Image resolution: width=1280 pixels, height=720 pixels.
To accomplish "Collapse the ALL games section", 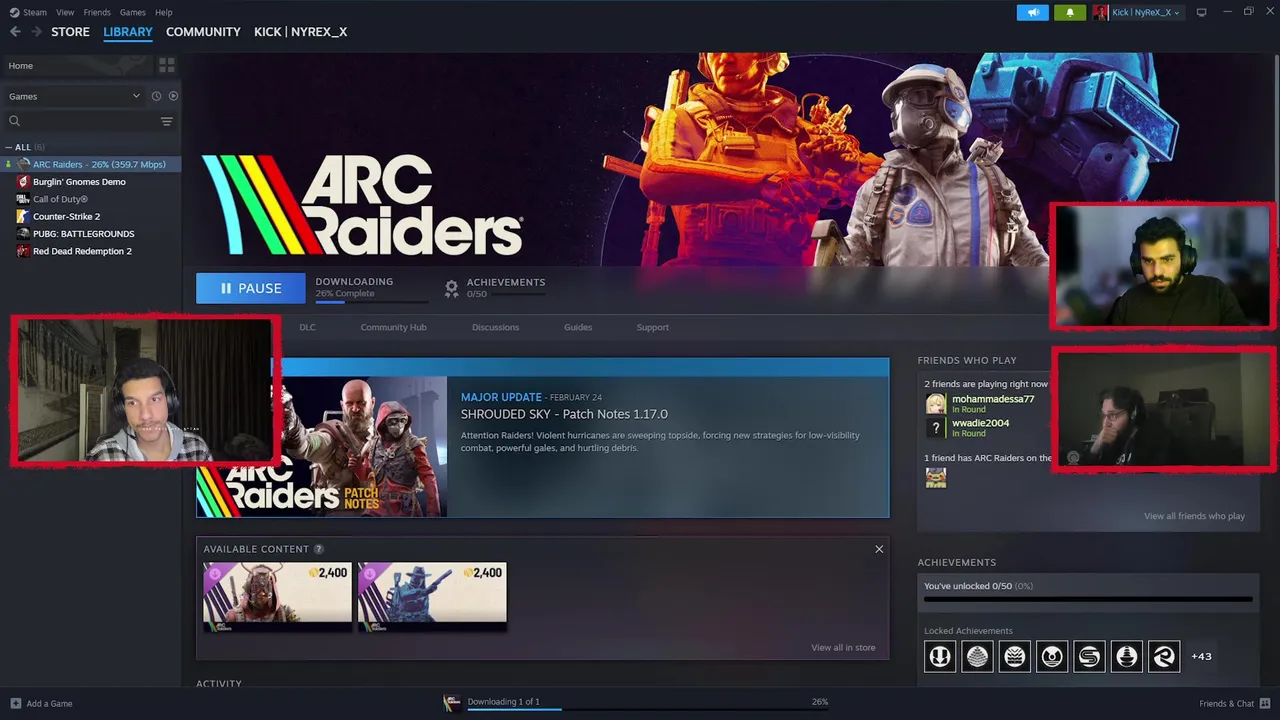I will pyautogui.click(x=9, y=147).
